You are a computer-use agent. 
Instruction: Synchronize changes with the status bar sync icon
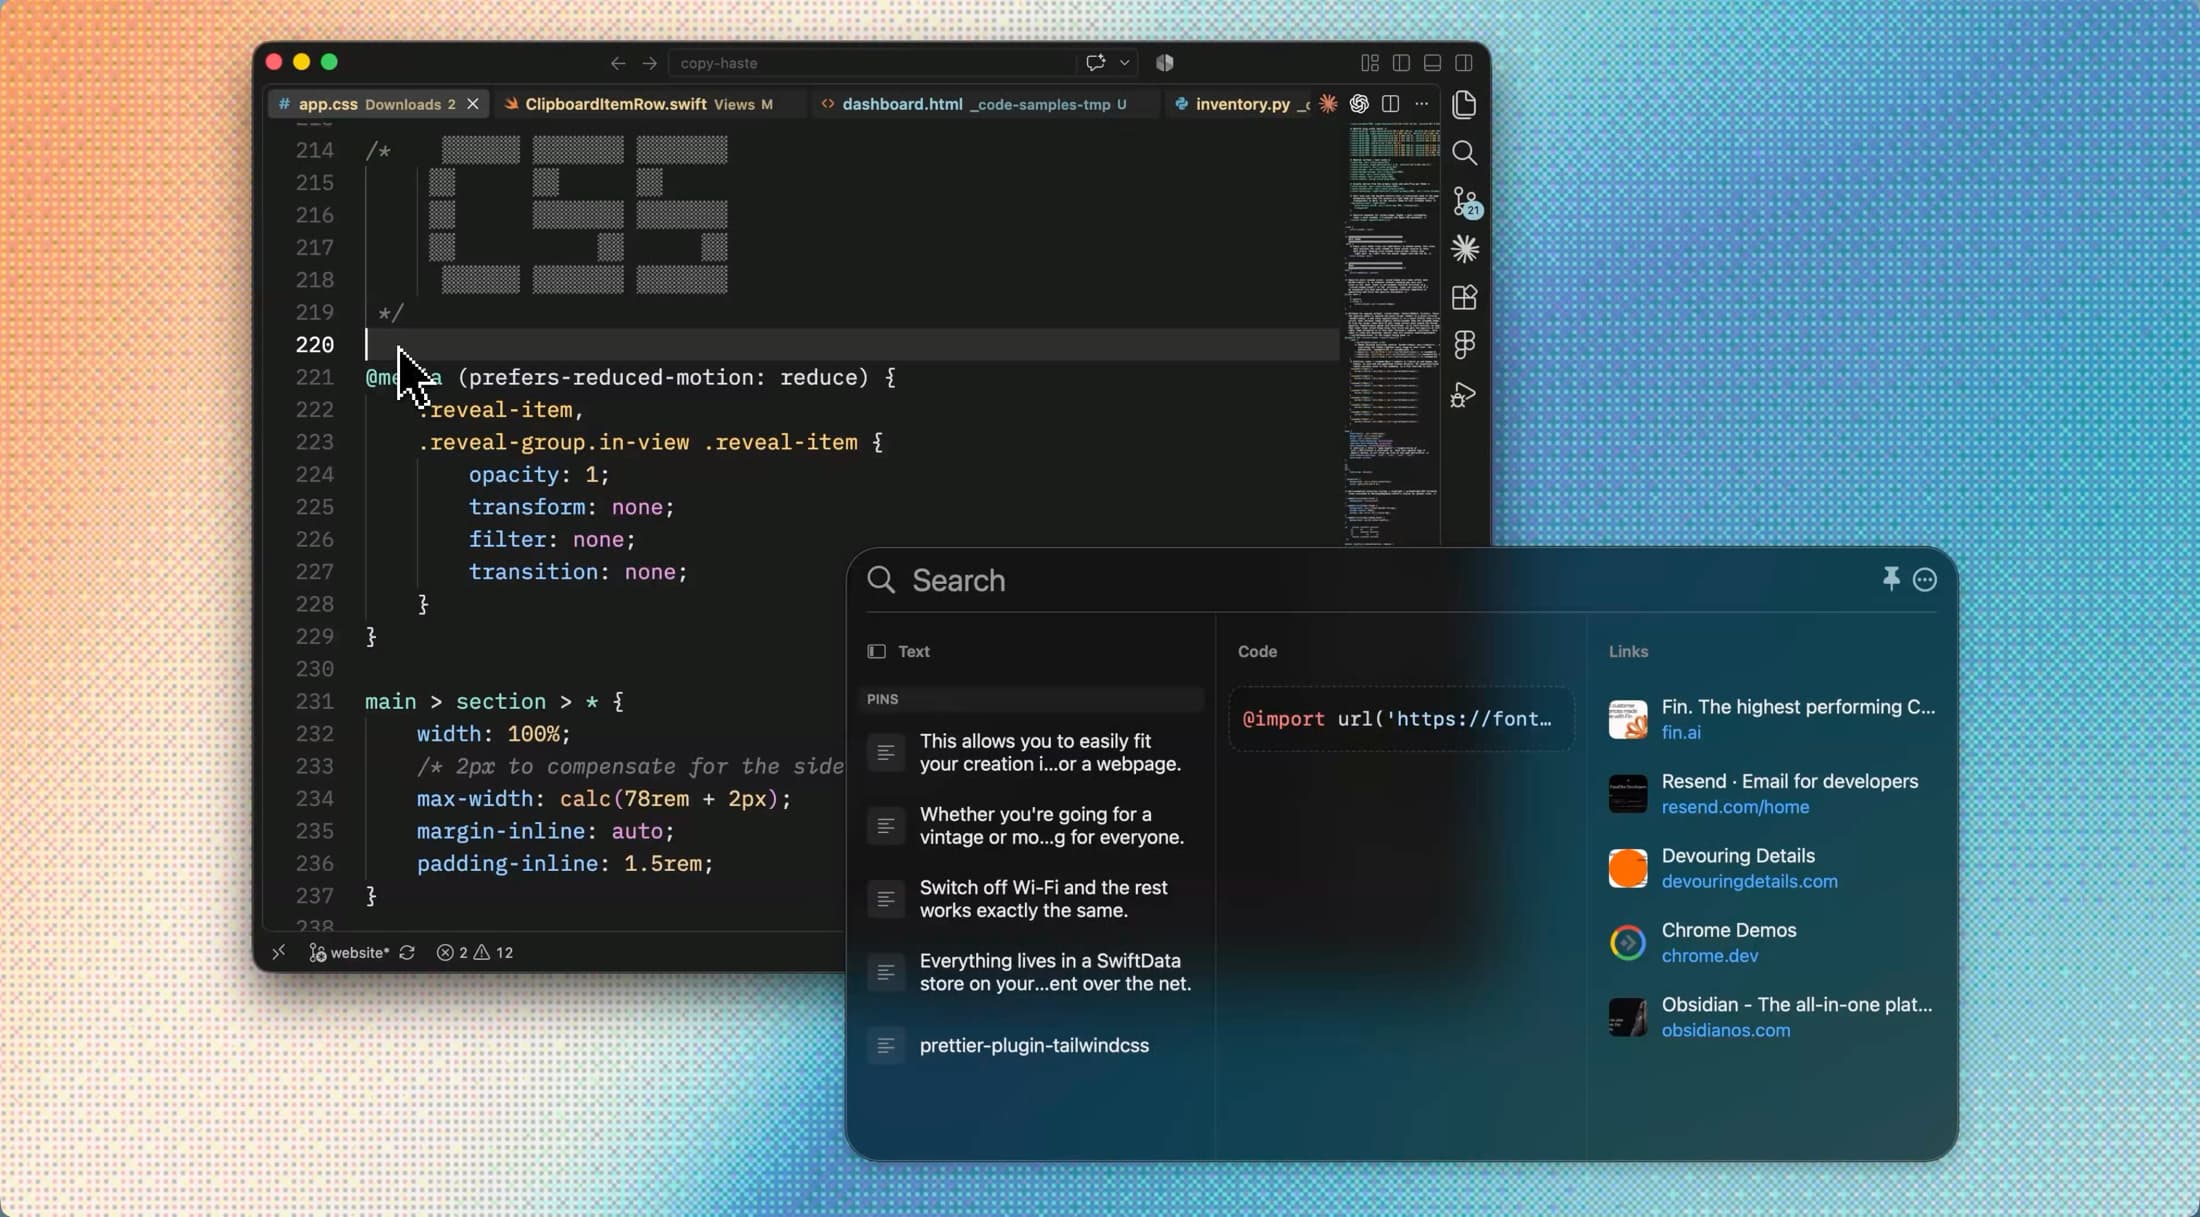point(407,952)
